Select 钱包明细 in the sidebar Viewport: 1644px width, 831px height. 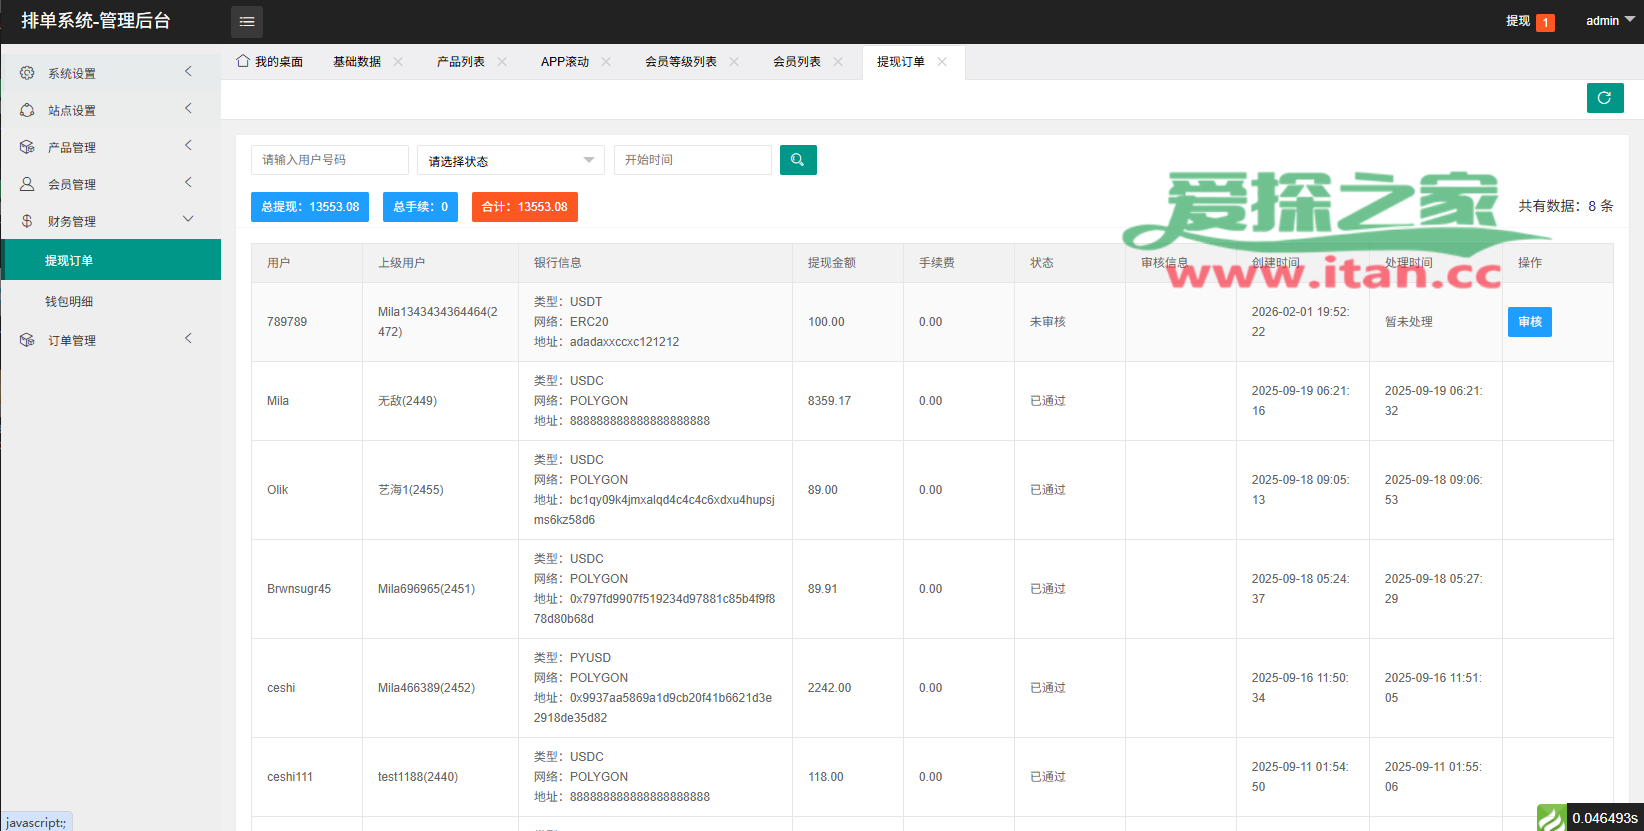pos(69,301)
